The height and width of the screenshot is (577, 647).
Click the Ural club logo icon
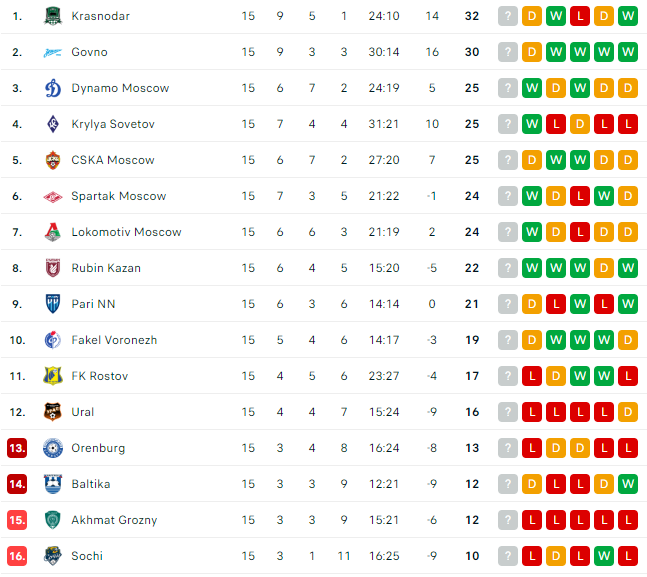point(53,412)
